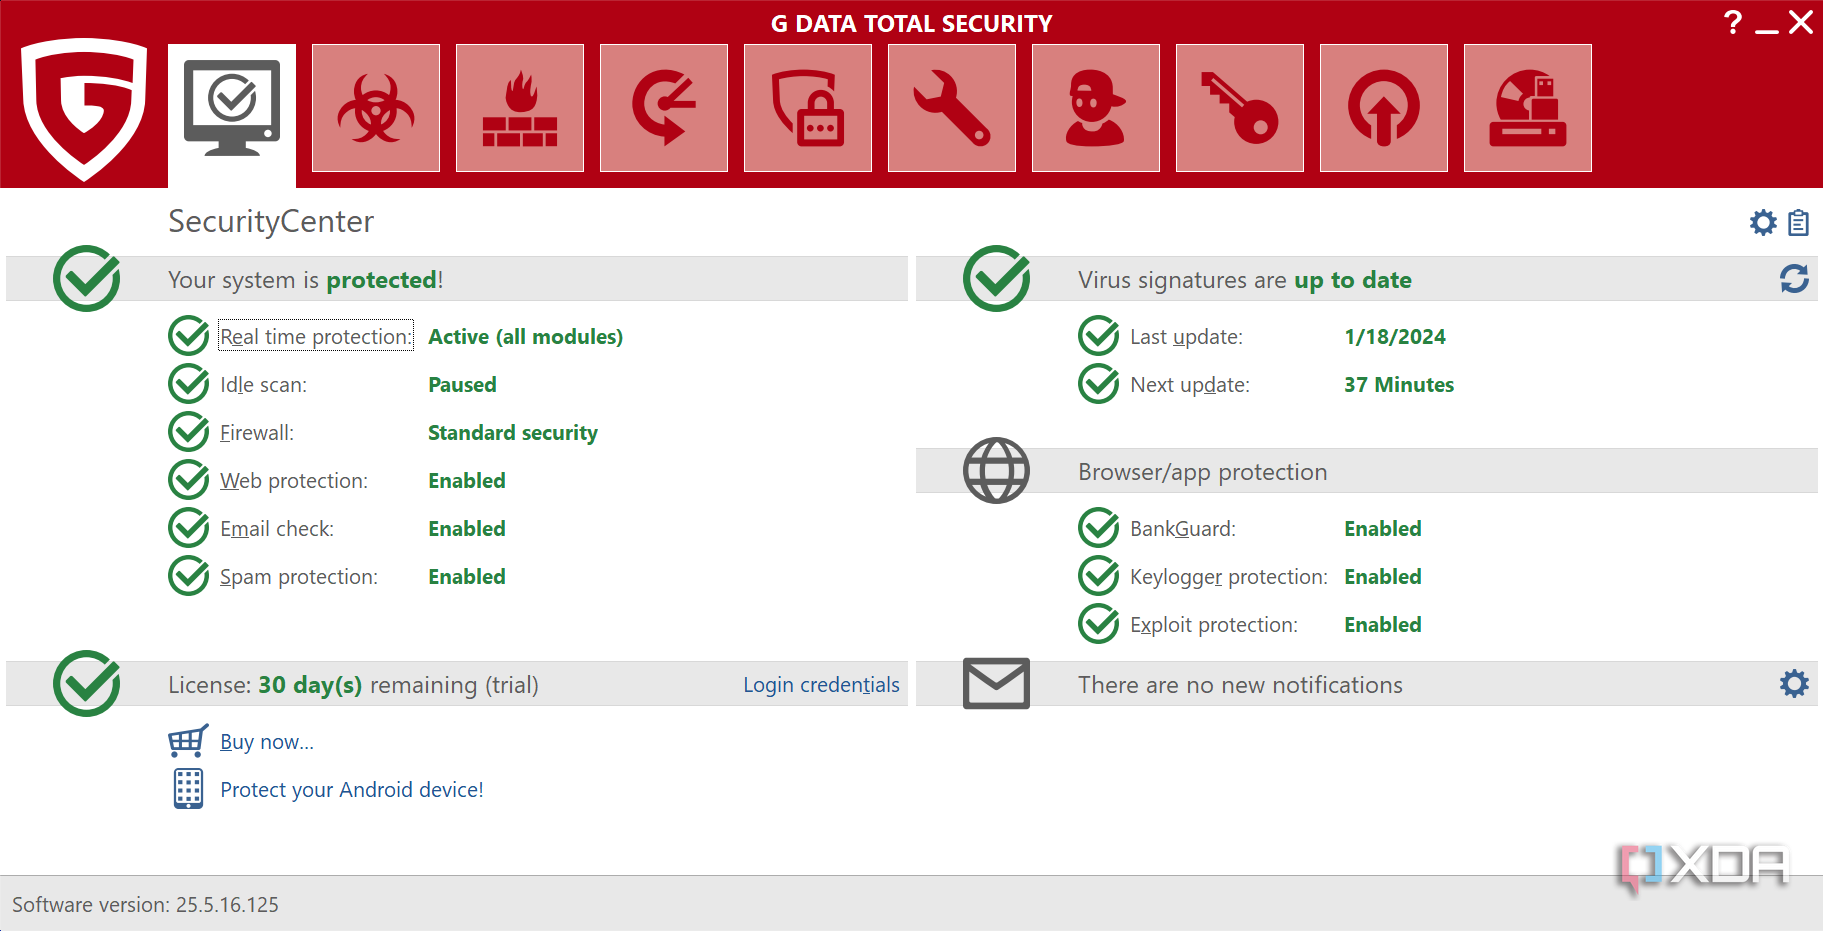
Task: Open Web protection options
Action: click(294, 481)
